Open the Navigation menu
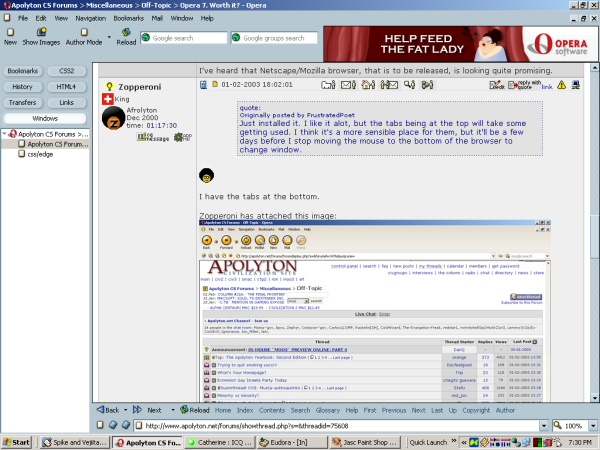The image size is (600, 450). tap(90, 18)
